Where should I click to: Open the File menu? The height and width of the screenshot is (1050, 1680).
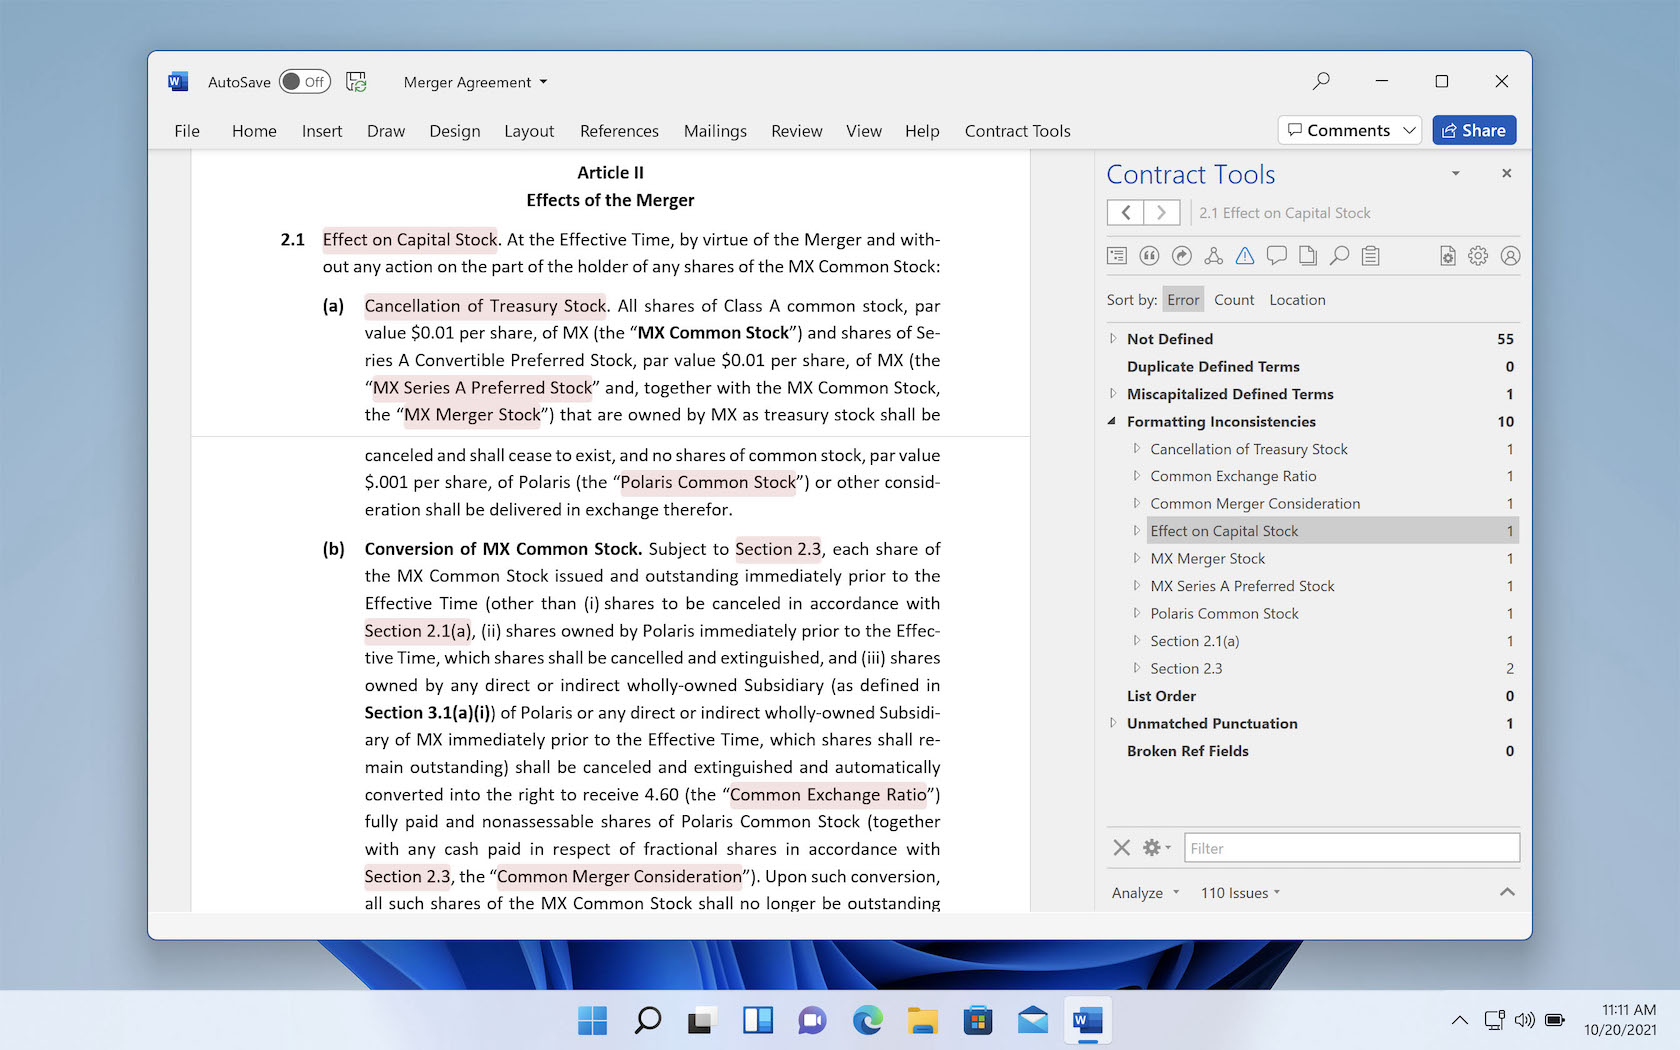click(x=187, y=131)
